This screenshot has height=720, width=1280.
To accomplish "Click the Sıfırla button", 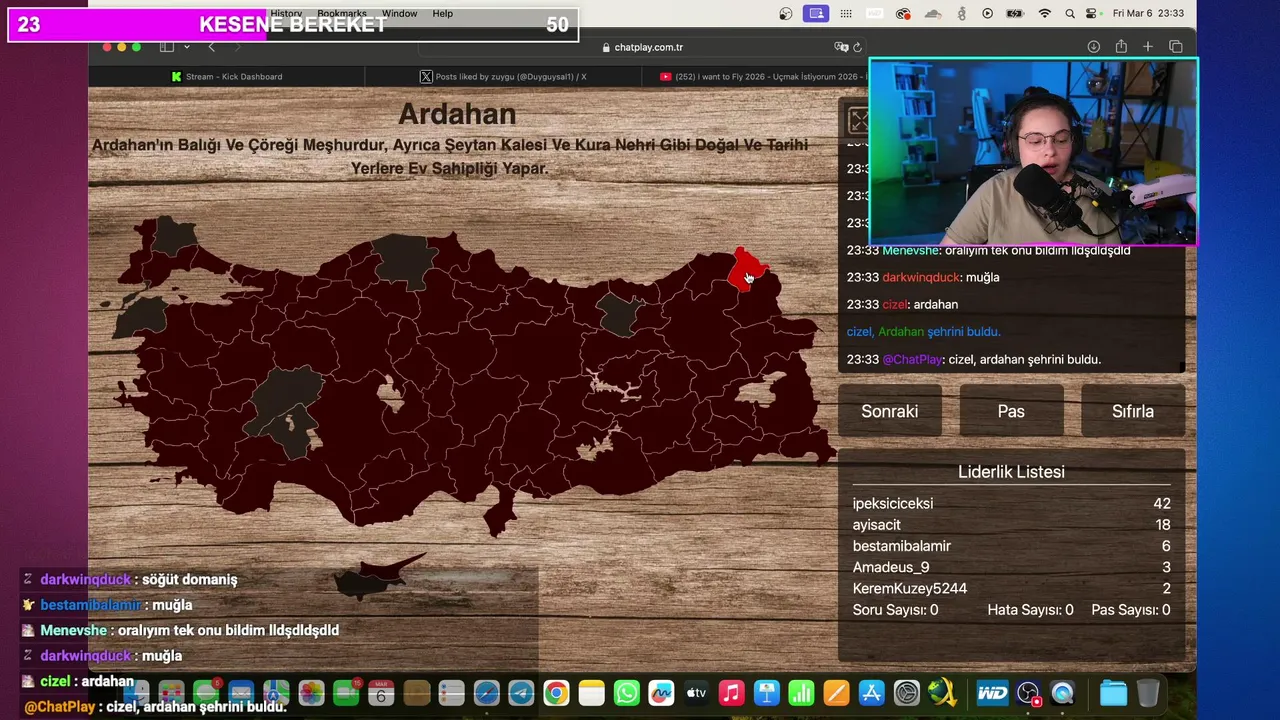I will pyautogui.click(x=1133, y=411).
